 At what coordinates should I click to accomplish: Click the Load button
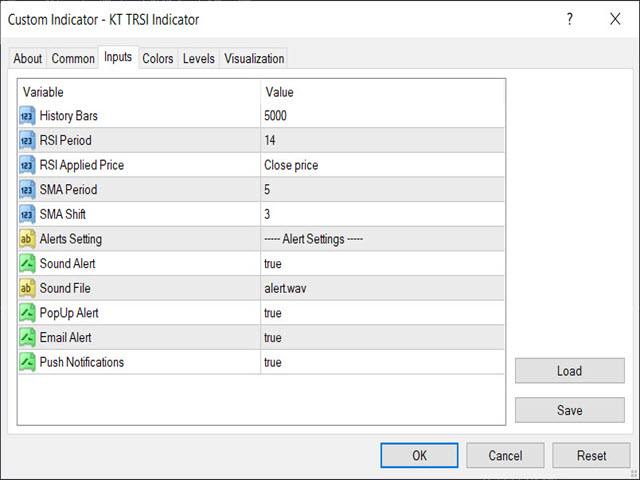point(569,371)
